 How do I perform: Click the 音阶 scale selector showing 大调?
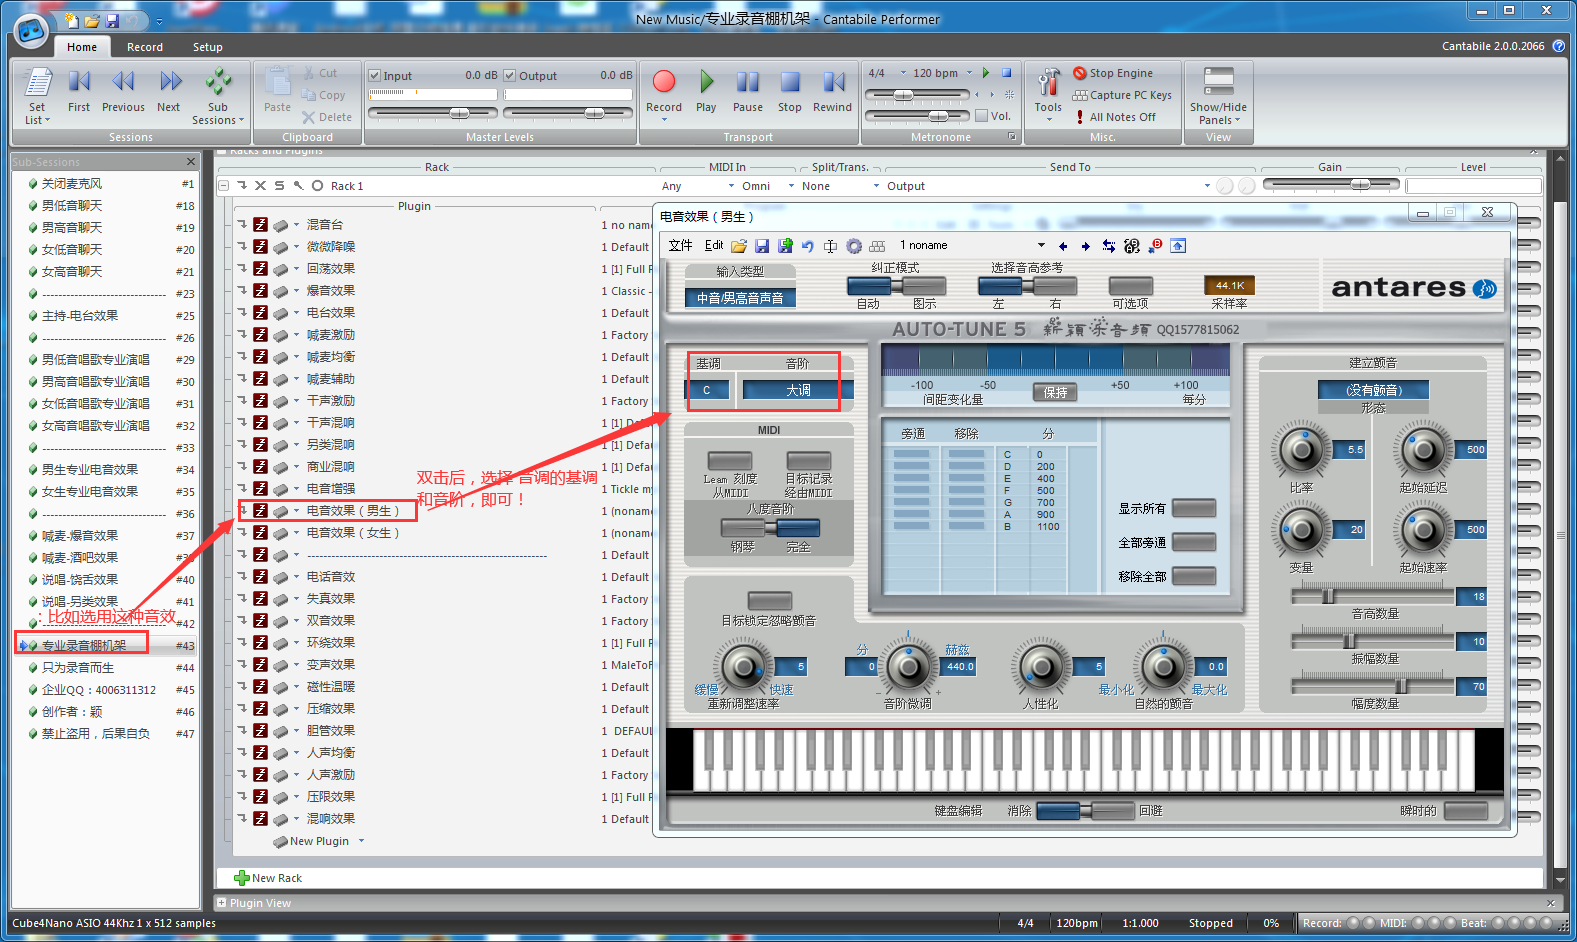(798, 390)
